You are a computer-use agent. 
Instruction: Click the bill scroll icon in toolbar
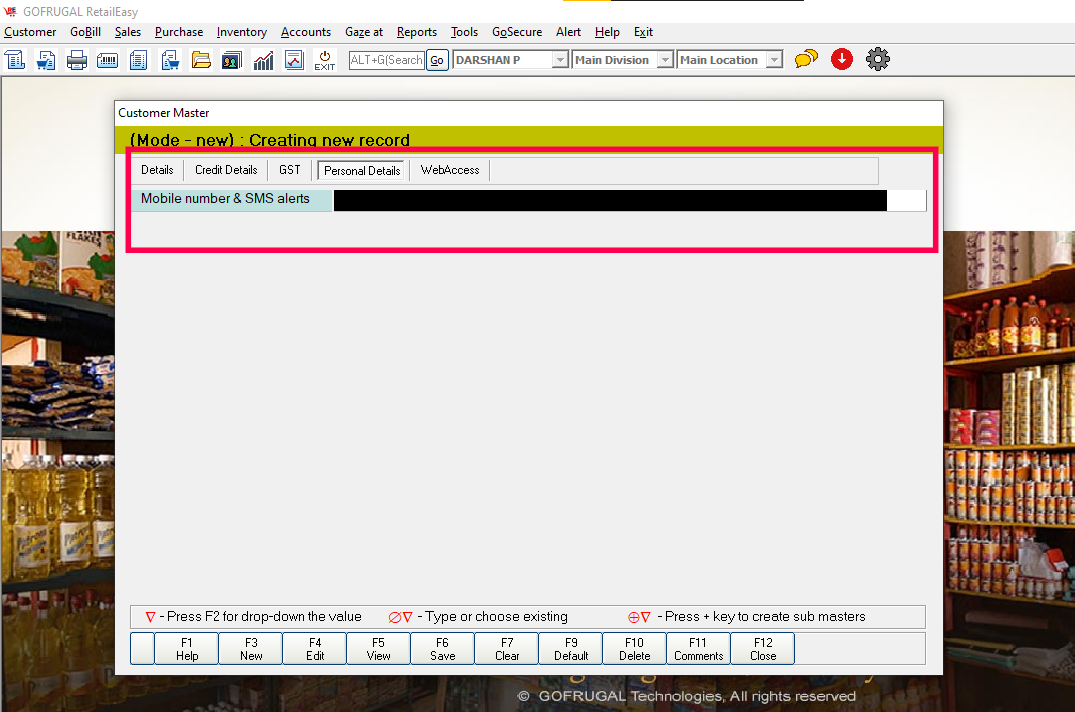tap(15, 60)
